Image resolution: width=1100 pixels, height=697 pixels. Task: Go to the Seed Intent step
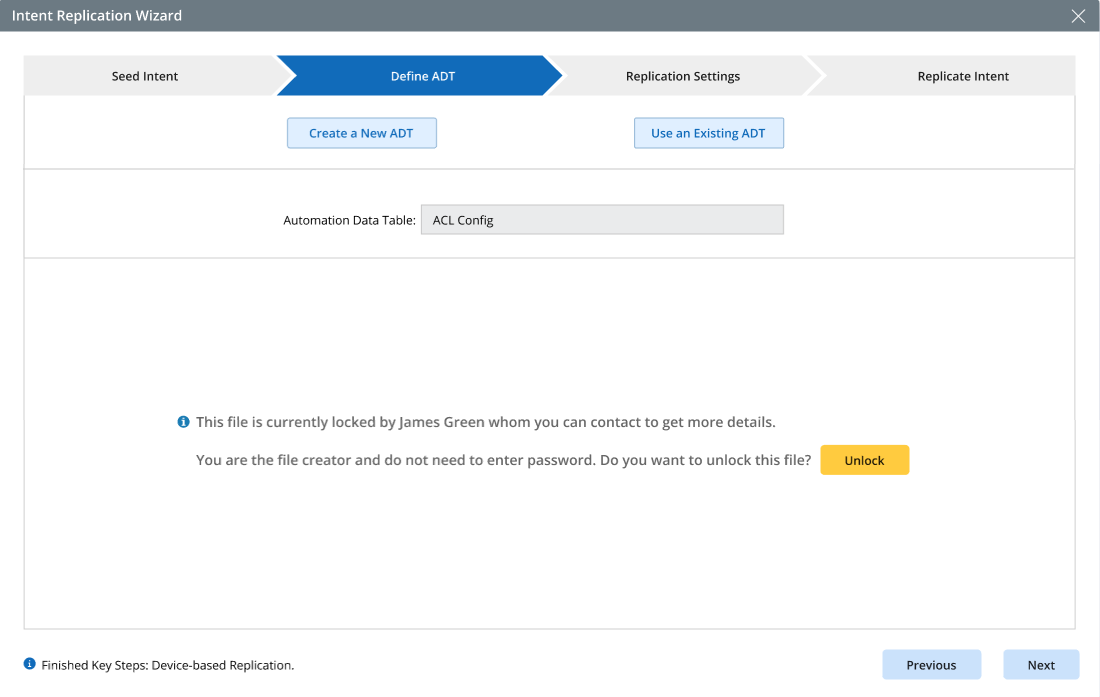coord(145,76)
